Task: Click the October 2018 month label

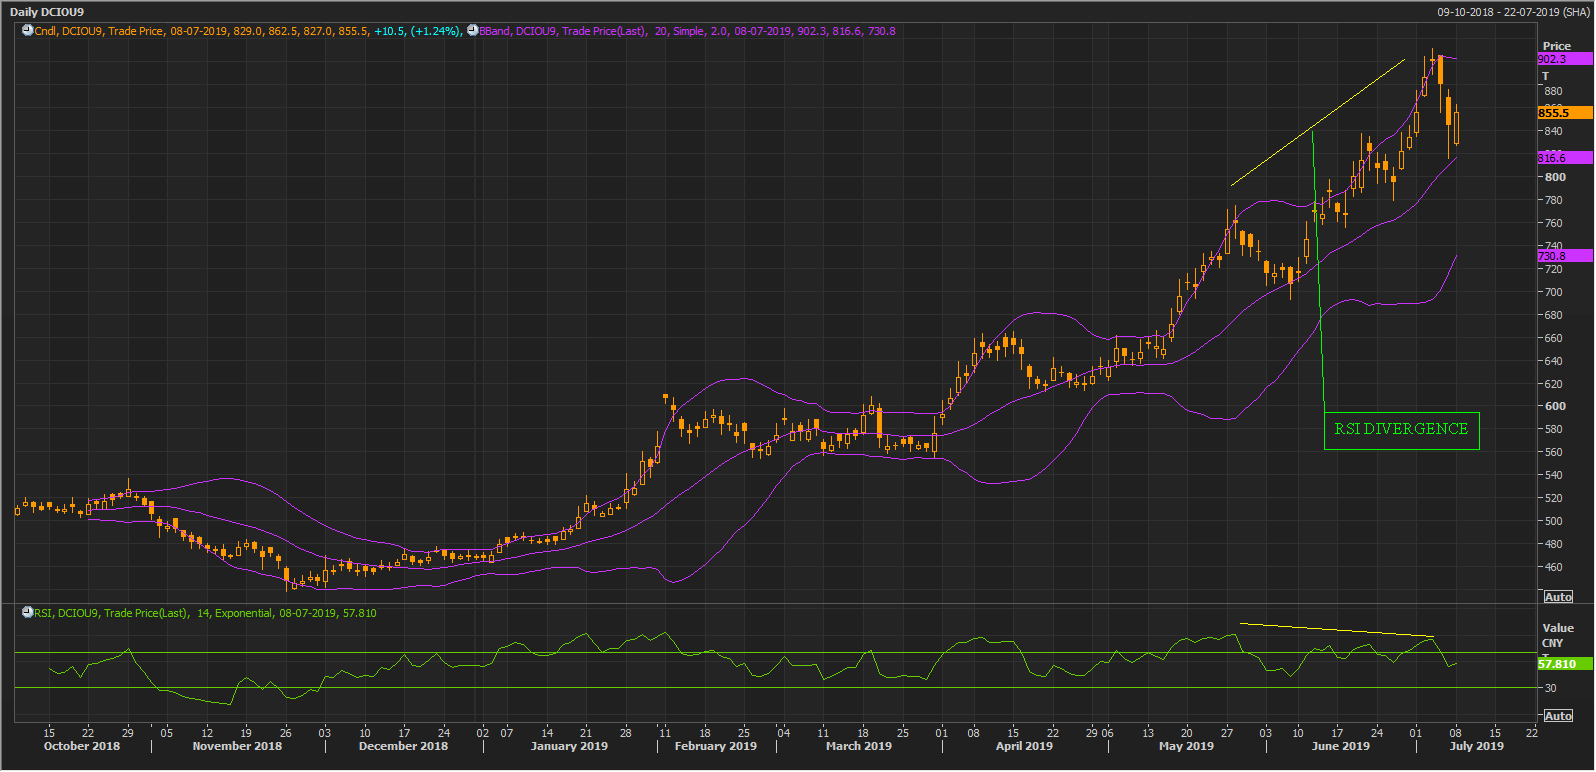Action: [82, 746]
